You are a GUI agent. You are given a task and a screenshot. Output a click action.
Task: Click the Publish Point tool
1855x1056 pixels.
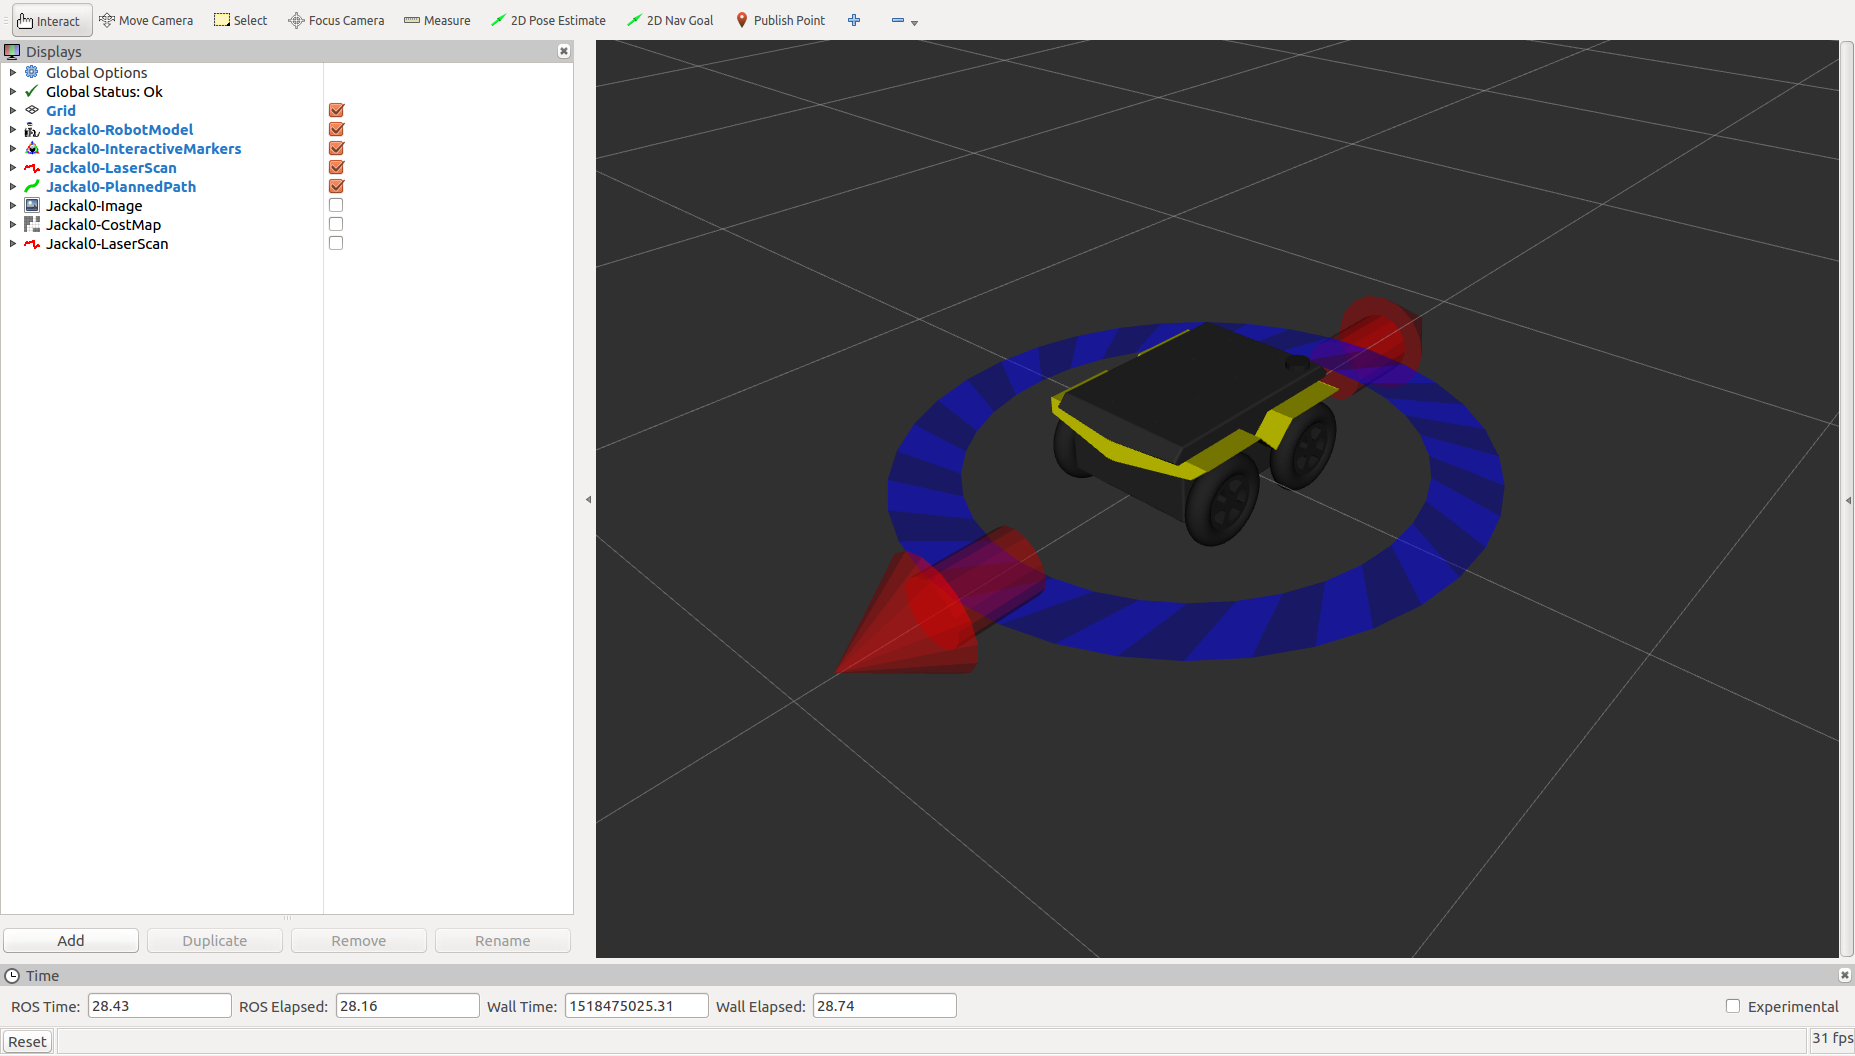(x=780, y=20)
